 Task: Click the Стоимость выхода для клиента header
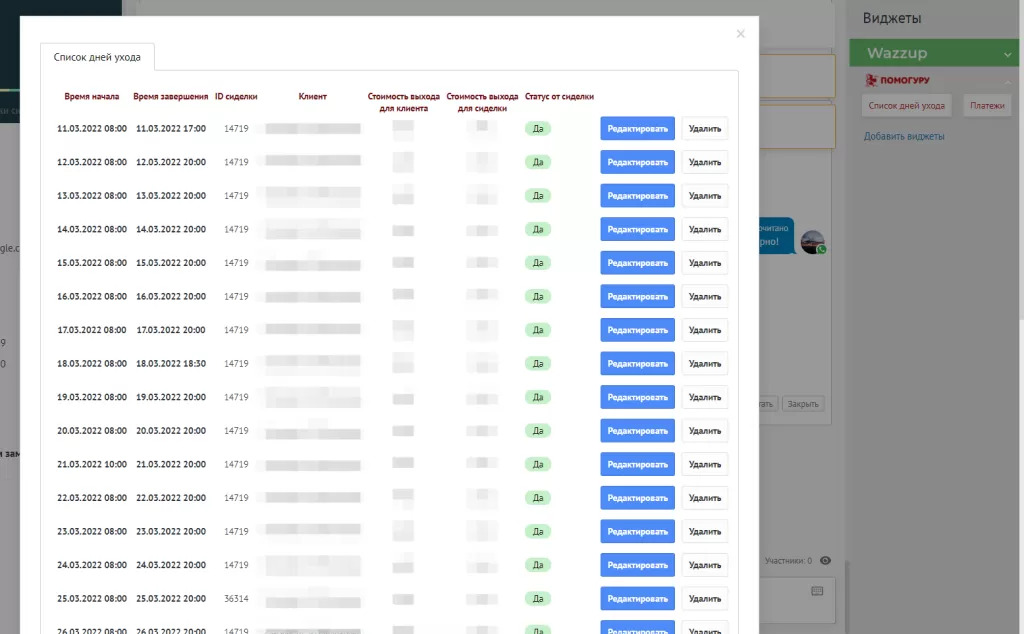point(404,103)
